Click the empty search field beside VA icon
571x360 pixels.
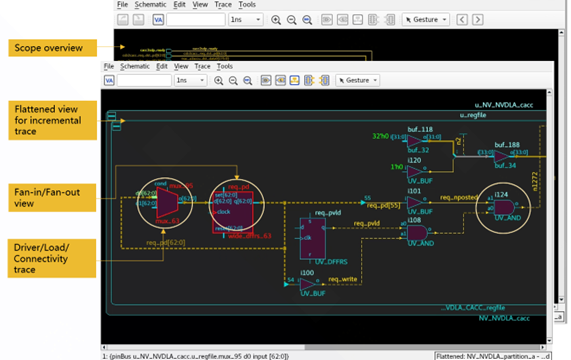click(x=144, y=80)
